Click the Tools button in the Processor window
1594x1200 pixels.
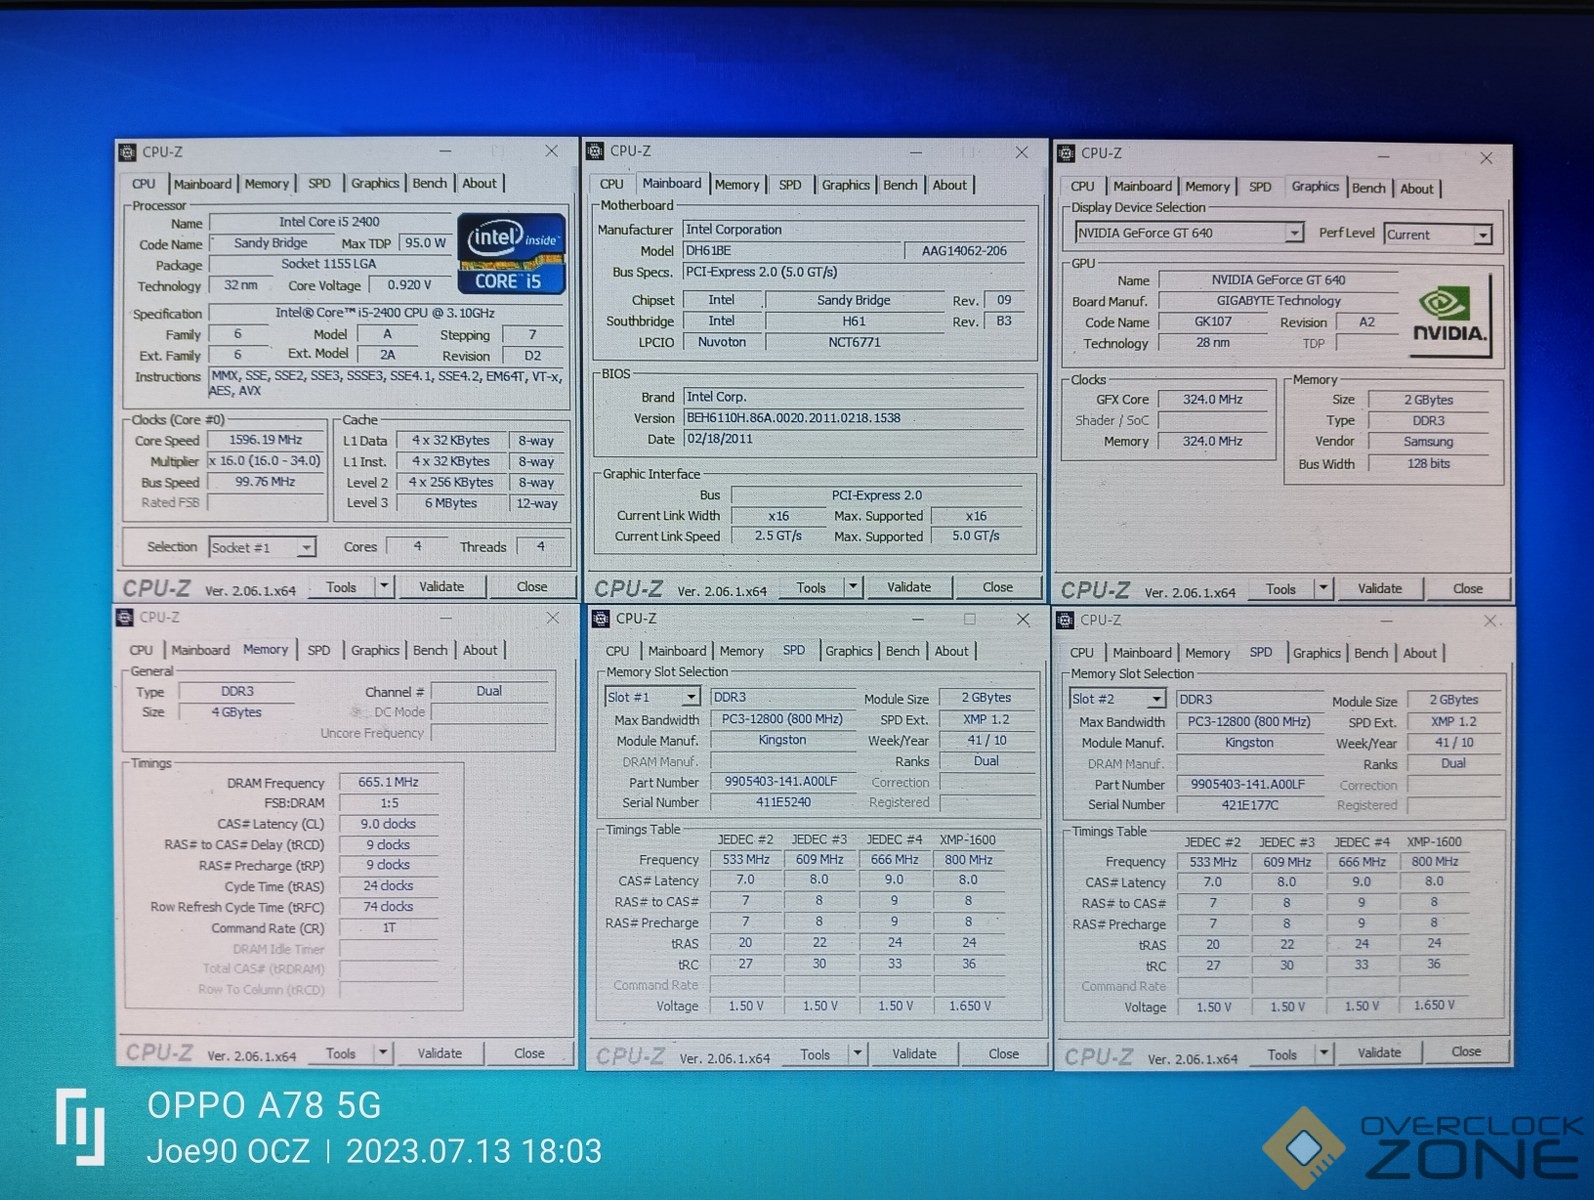click(x=341, y=587)
